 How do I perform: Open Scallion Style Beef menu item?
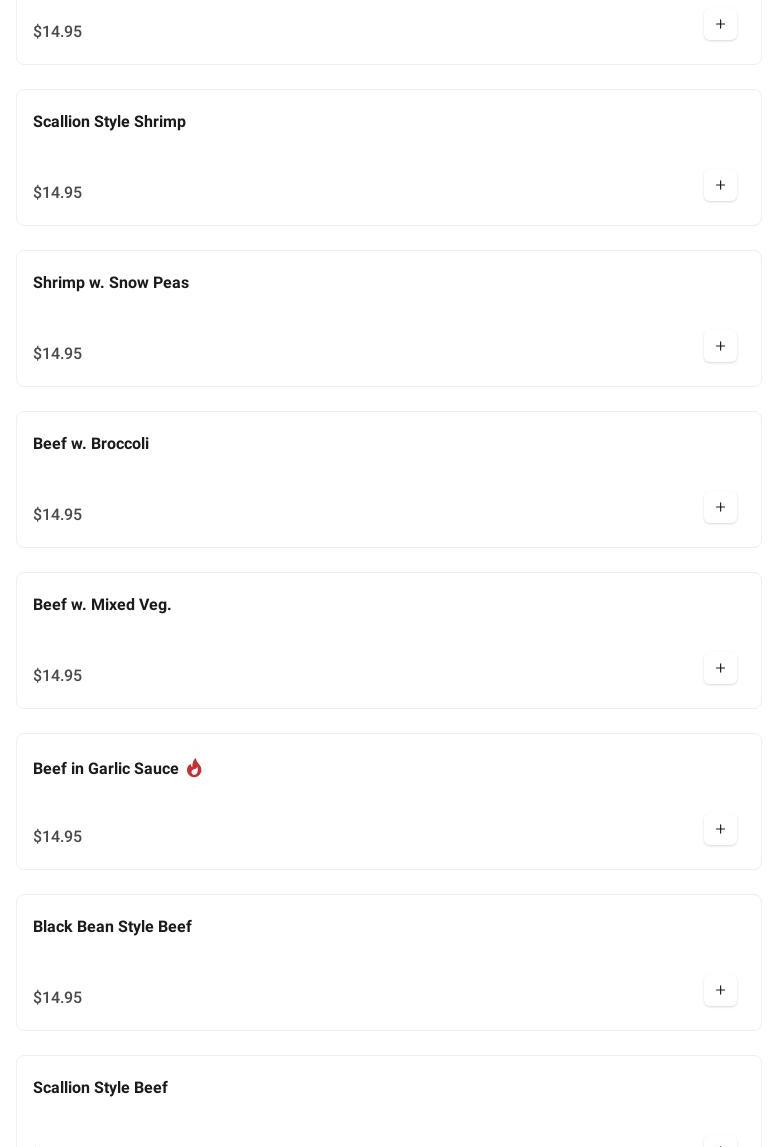[x=100, y=1088]
